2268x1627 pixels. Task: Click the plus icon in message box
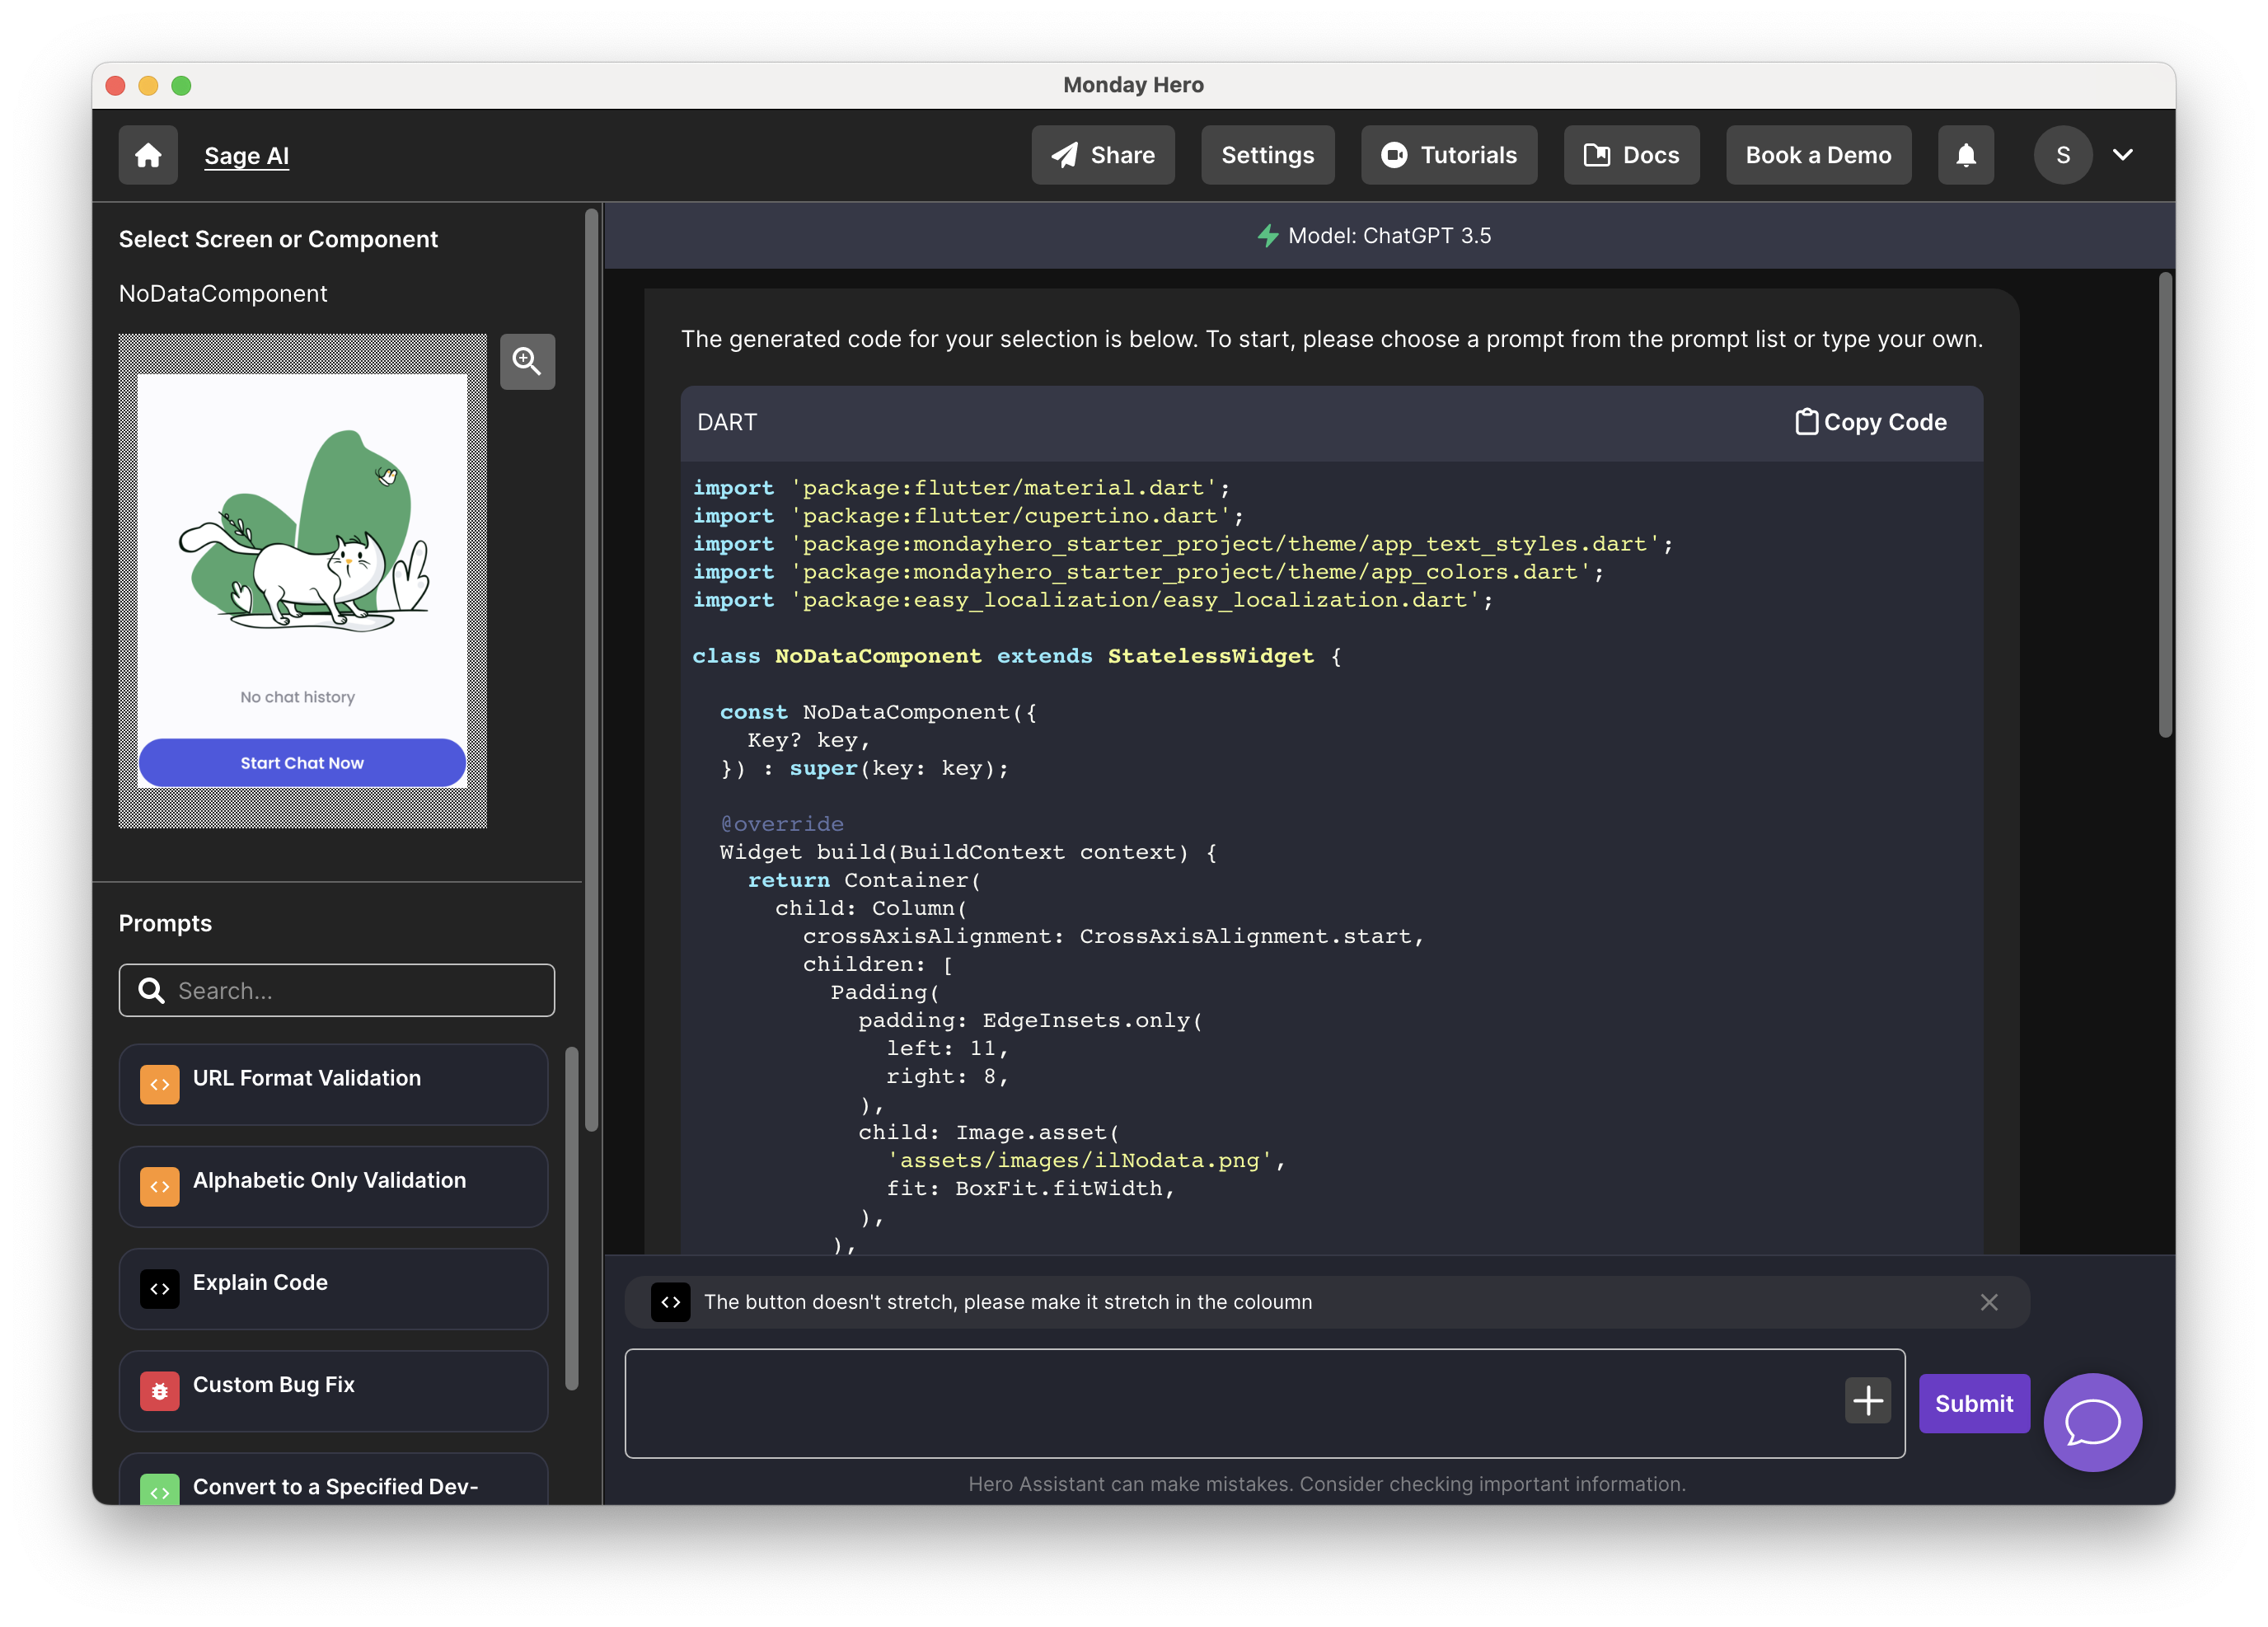(1867, 1400)
